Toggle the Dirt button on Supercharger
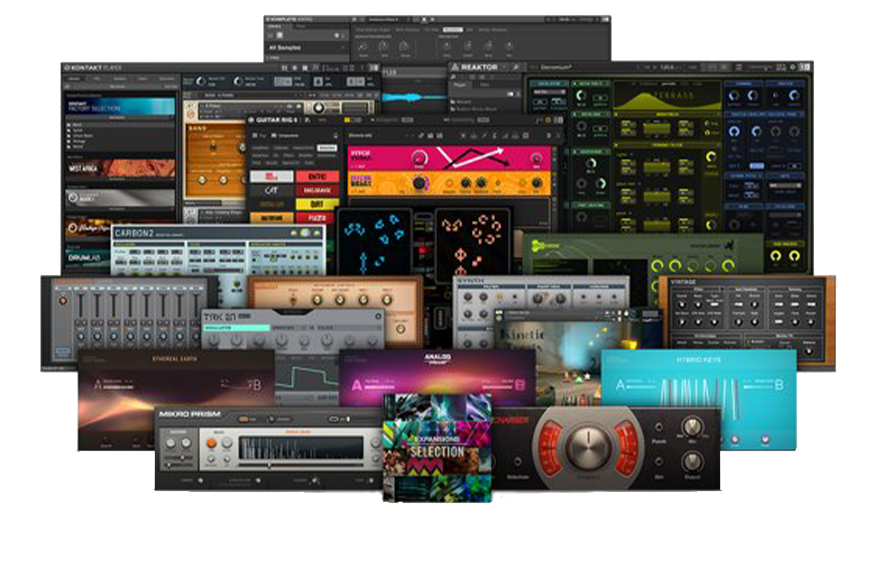Screen dimensions: 876x576 [659, 462]
